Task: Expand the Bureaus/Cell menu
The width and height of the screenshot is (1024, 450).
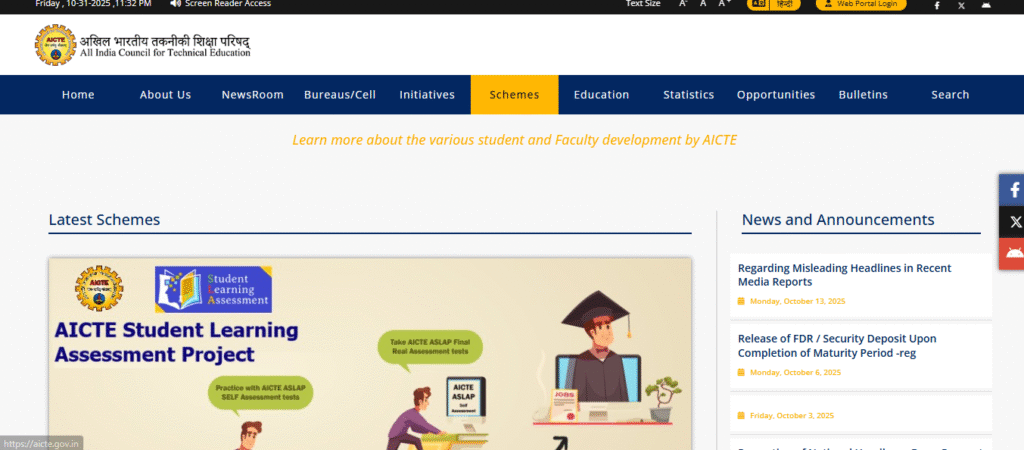Action: pyautogui.click(x=340, y=95)
